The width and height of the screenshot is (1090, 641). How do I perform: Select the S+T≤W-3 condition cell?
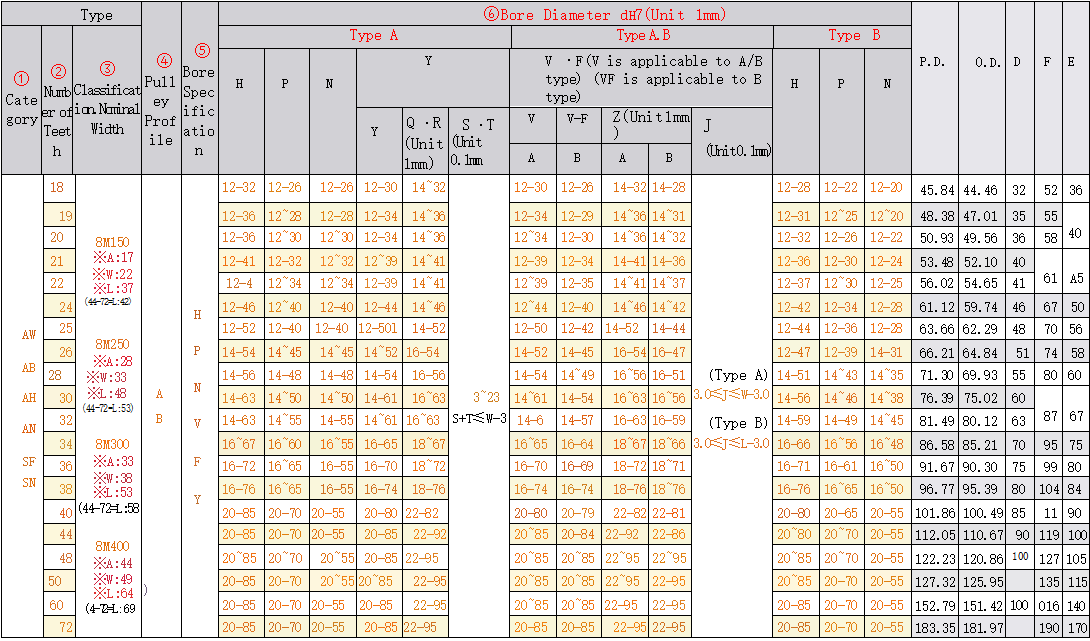click(478, 420)
